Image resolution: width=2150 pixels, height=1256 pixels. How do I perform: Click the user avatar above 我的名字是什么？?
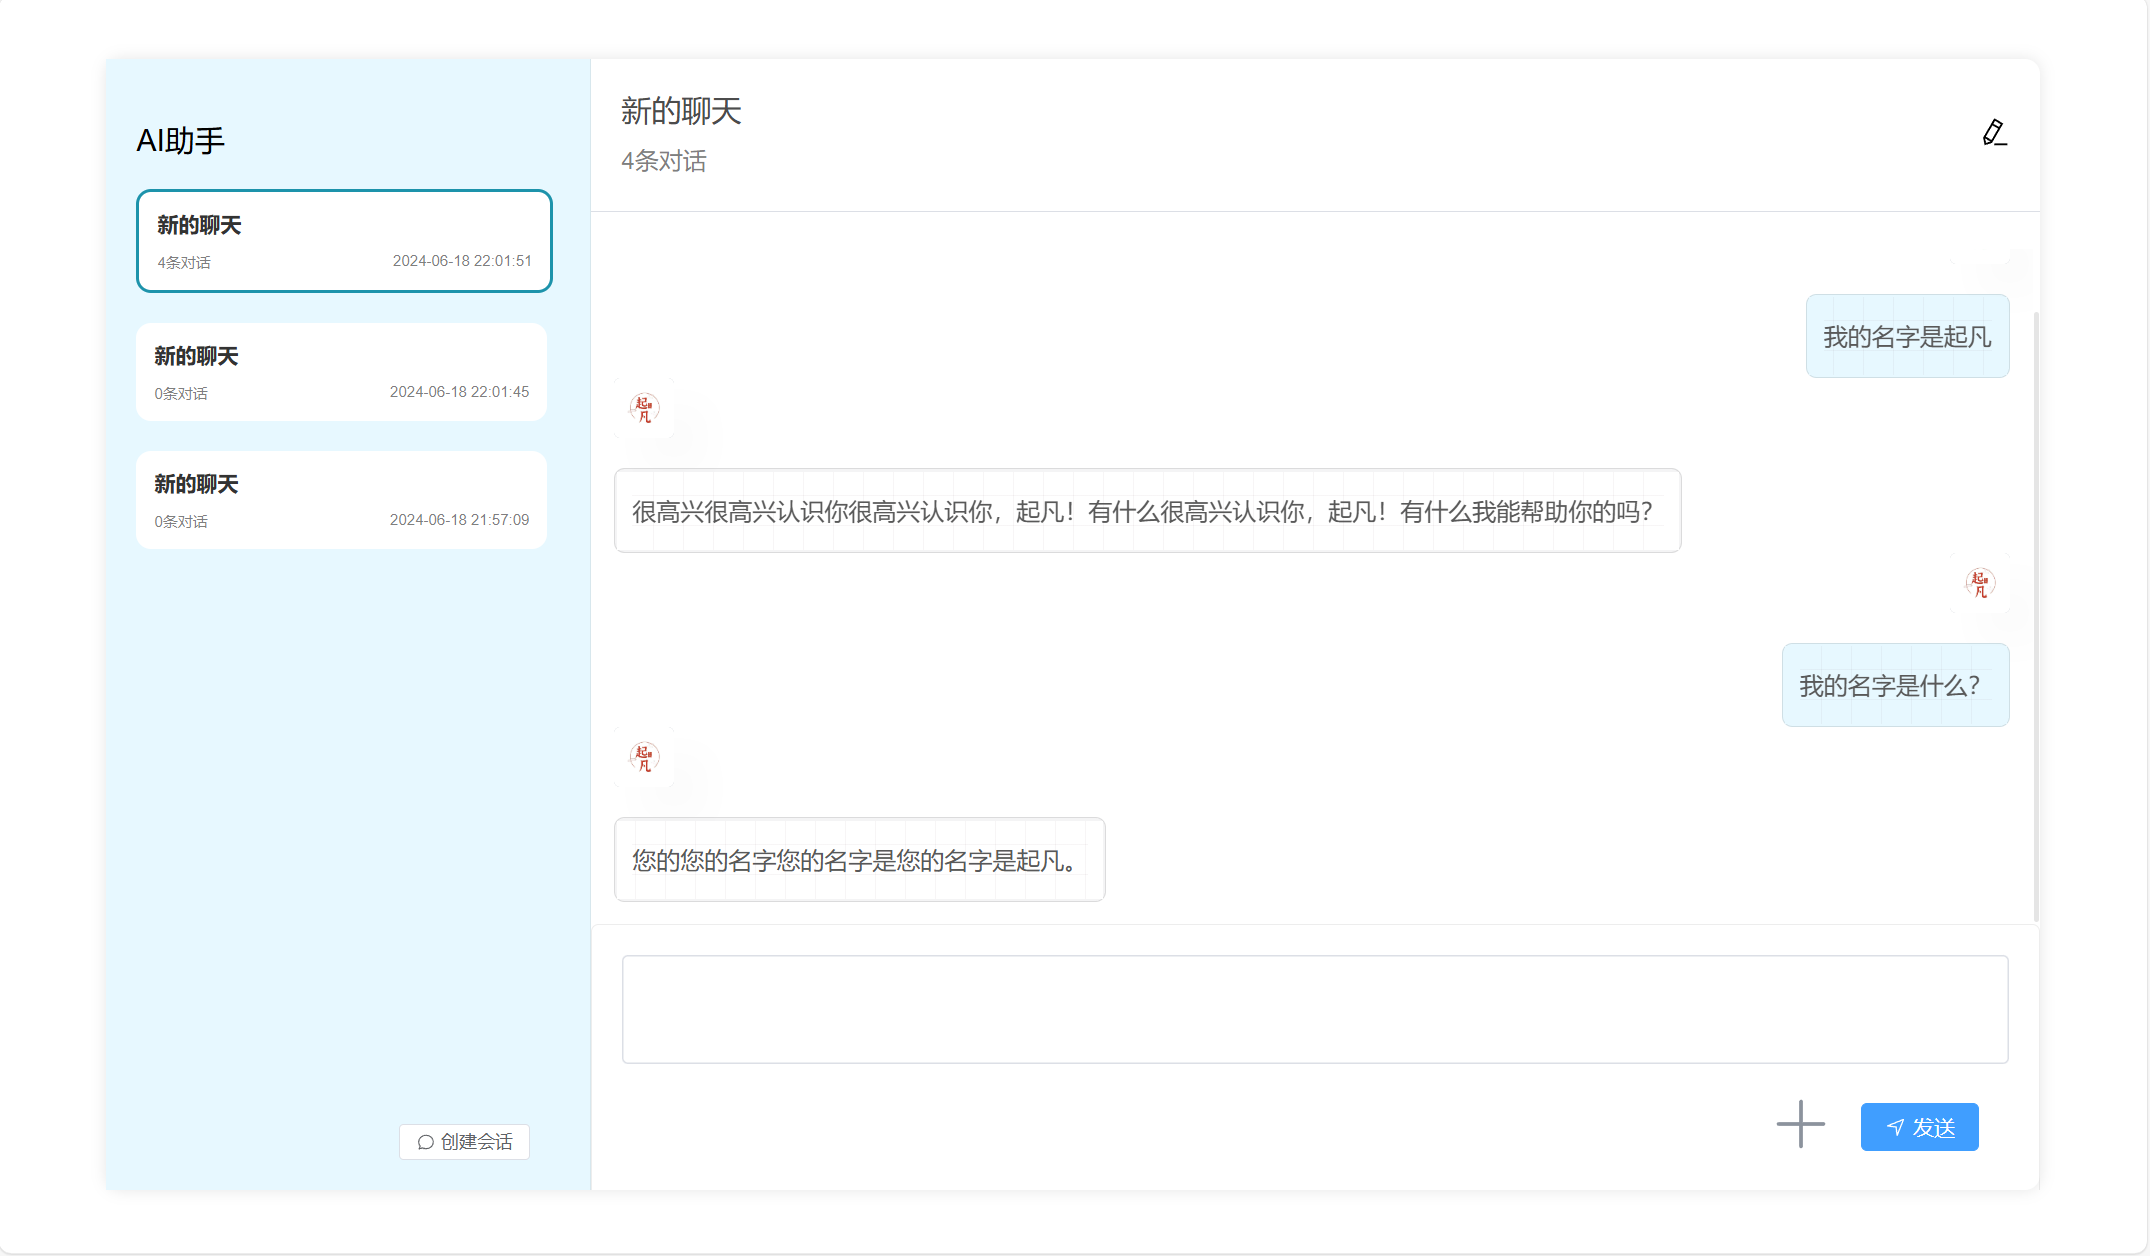pos(1980,583)
